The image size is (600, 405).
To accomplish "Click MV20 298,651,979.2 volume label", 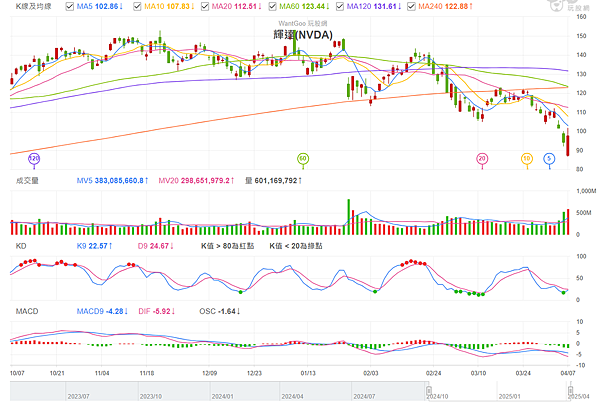I will (x=196, y=180).
